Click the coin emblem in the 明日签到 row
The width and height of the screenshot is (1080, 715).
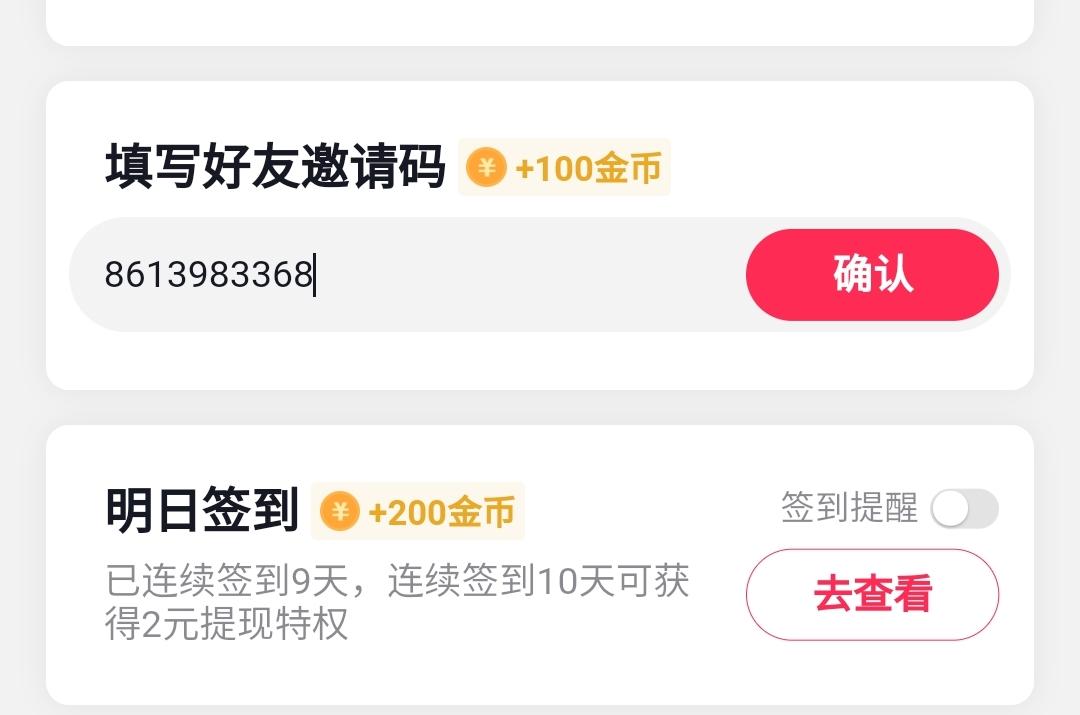point(341,510)
